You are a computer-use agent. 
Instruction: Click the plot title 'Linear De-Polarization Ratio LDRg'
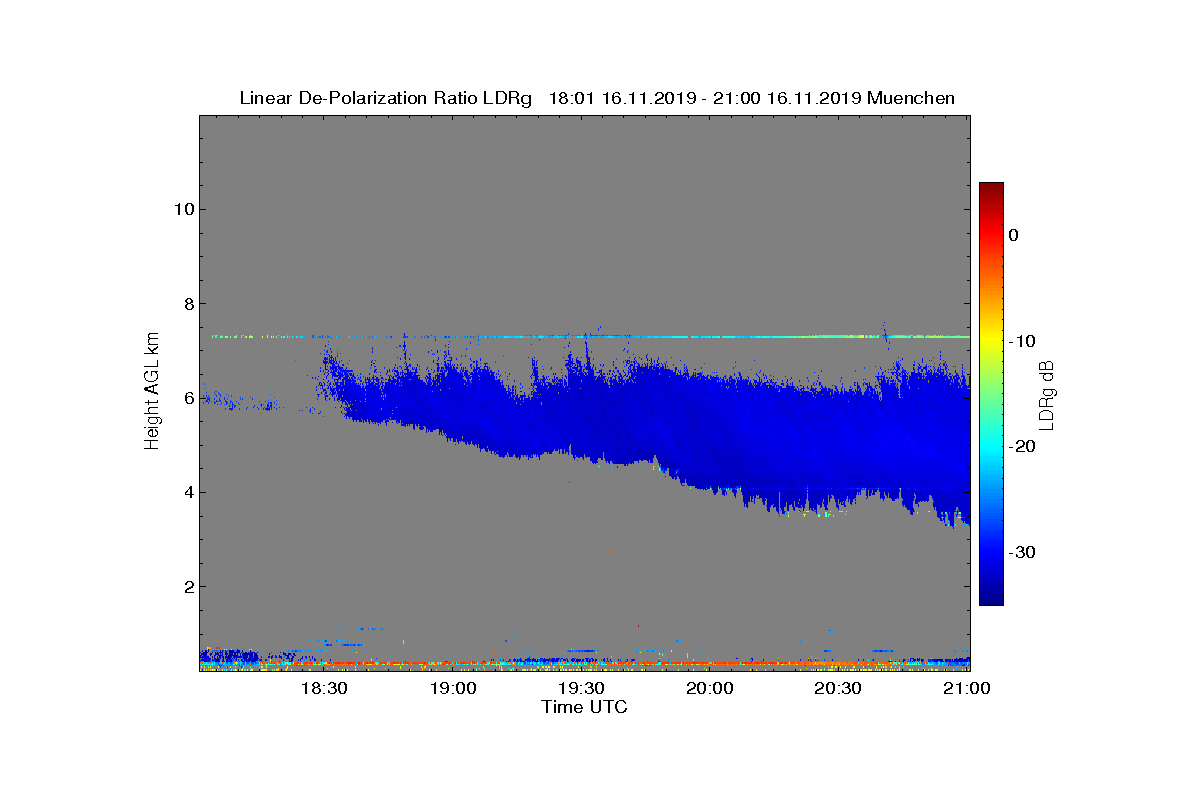coord(386,98)
